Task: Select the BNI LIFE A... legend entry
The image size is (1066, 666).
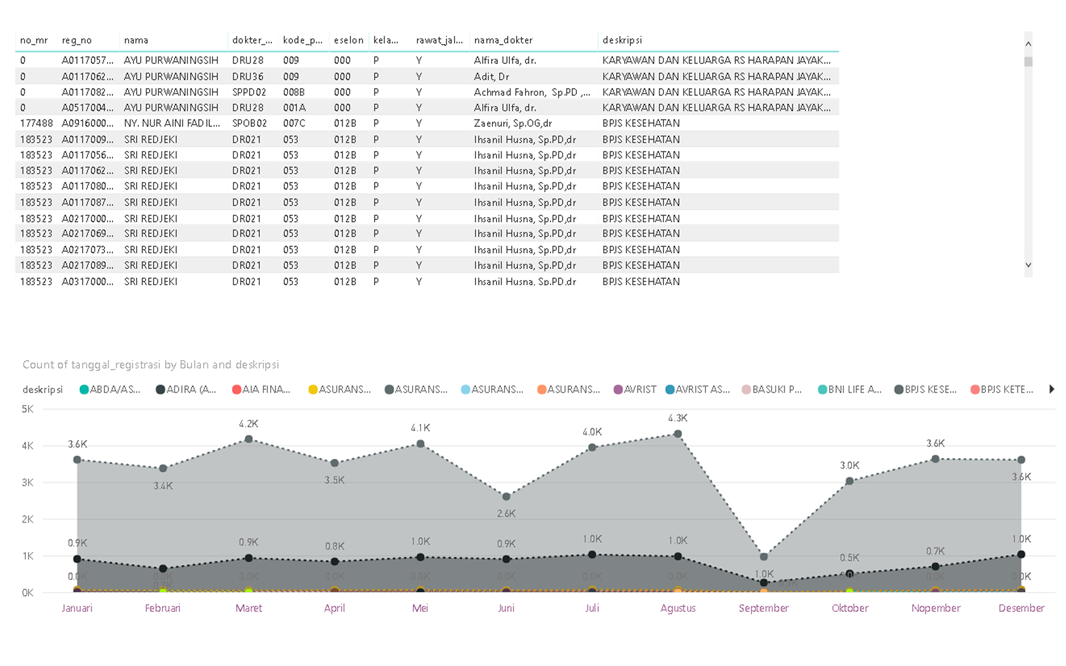Action: click(x=849, y=389)
